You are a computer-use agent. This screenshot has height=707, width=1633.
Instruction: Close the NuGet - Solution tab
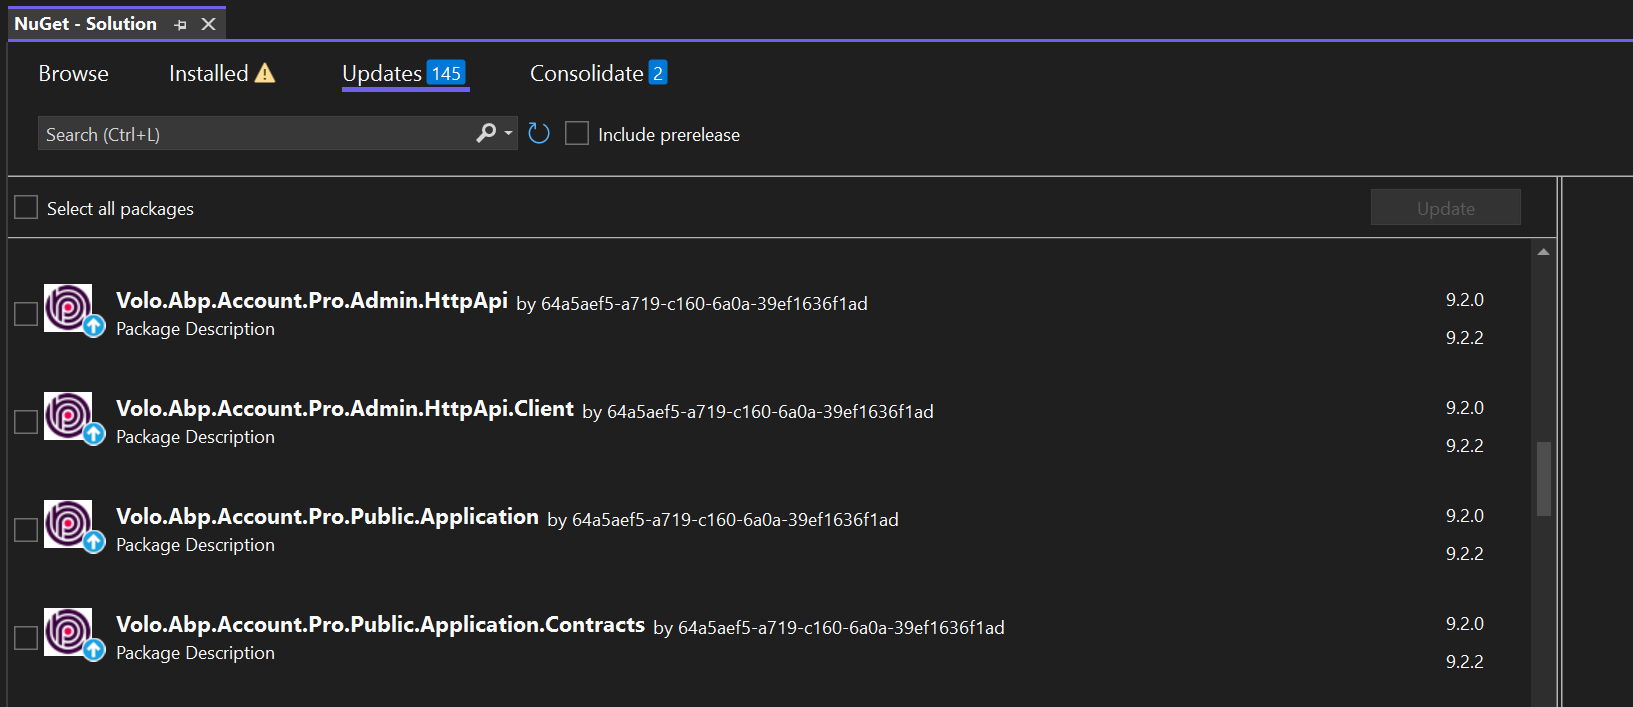click(209, 24)
